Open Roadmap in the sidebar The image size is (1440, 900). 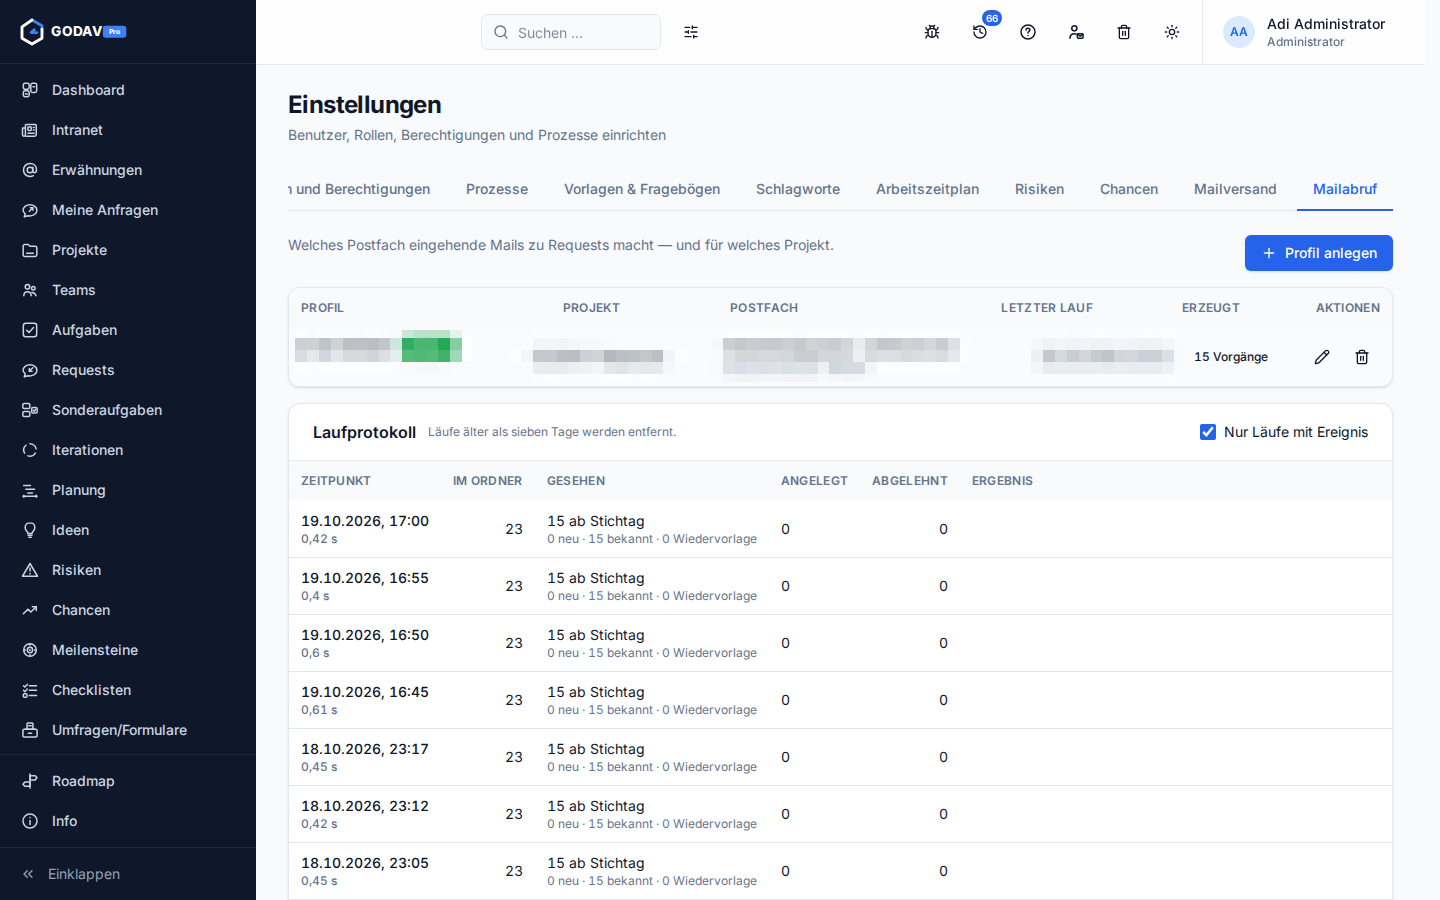click(x=128, y=781)
